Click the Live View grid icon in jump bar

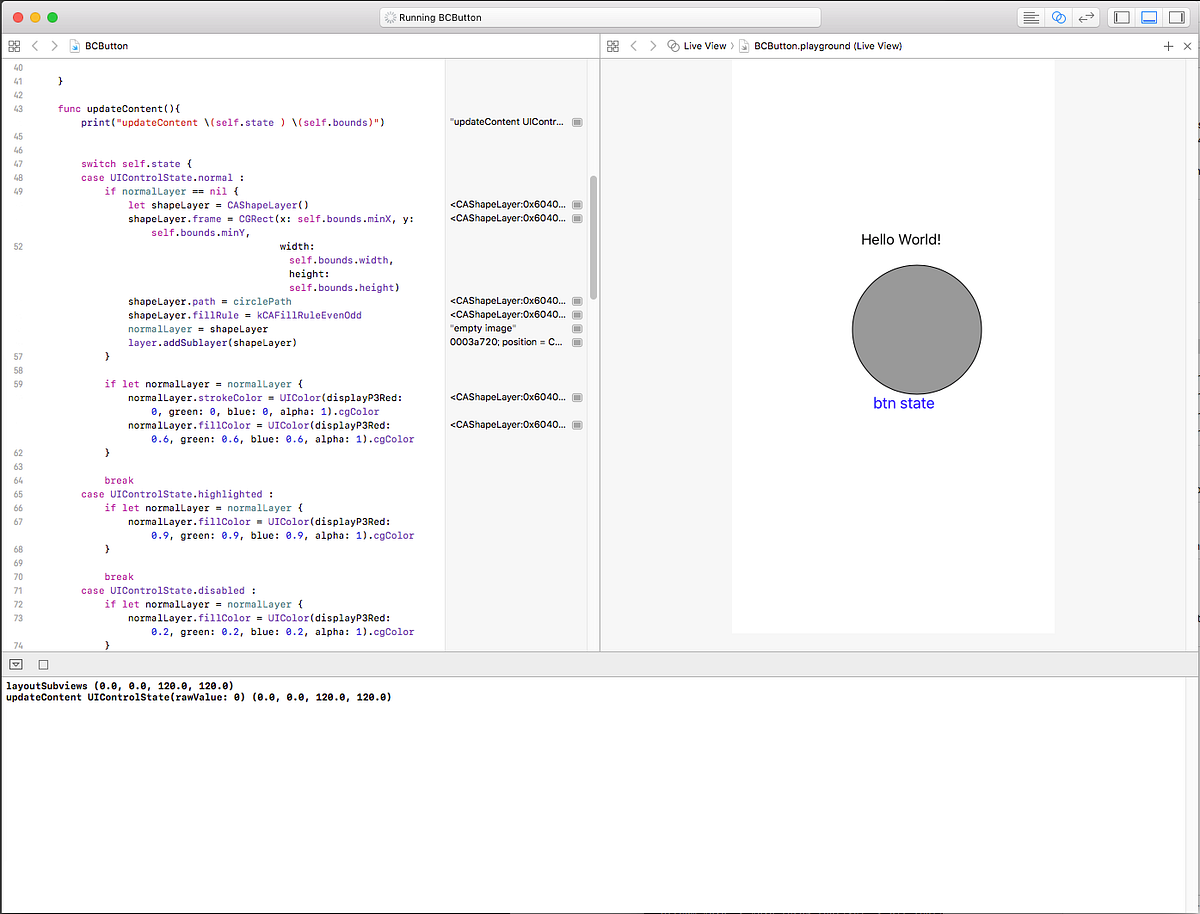(613, 46)
